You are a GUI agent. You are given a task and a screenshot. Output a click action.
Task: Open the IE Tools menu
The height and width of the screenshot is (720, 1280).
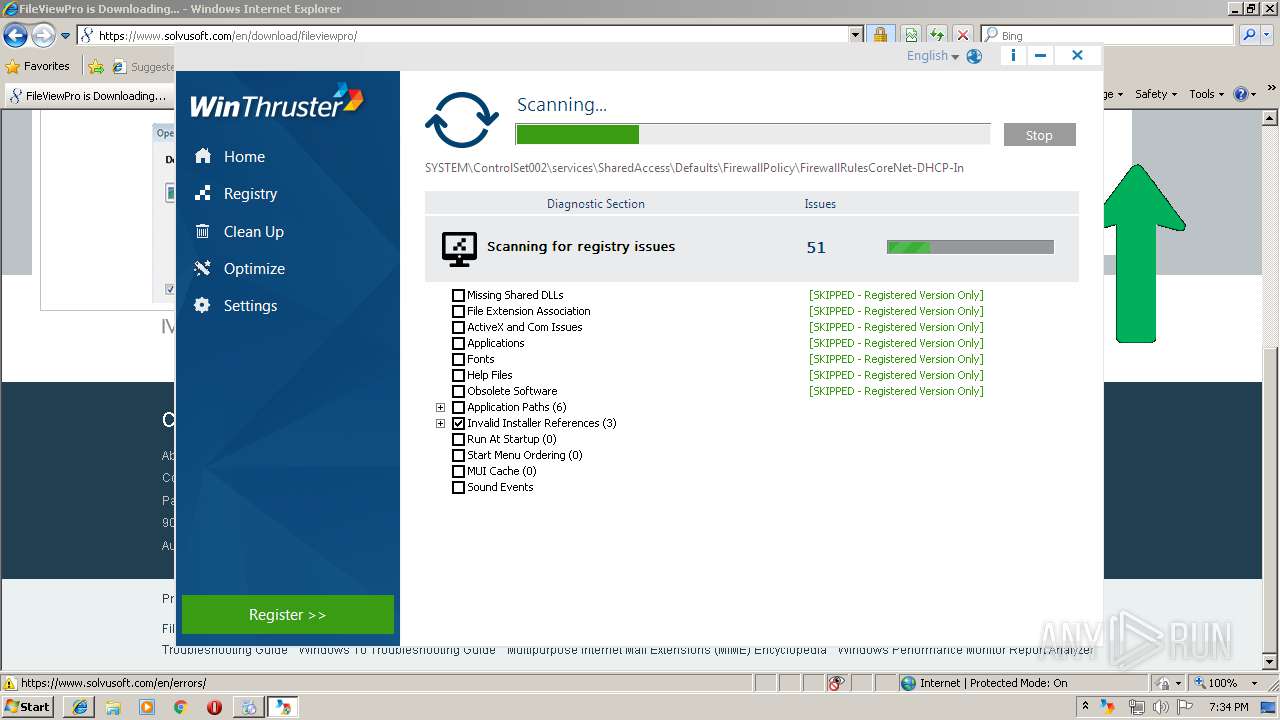pyautogui.click(x=1207, y=94)
